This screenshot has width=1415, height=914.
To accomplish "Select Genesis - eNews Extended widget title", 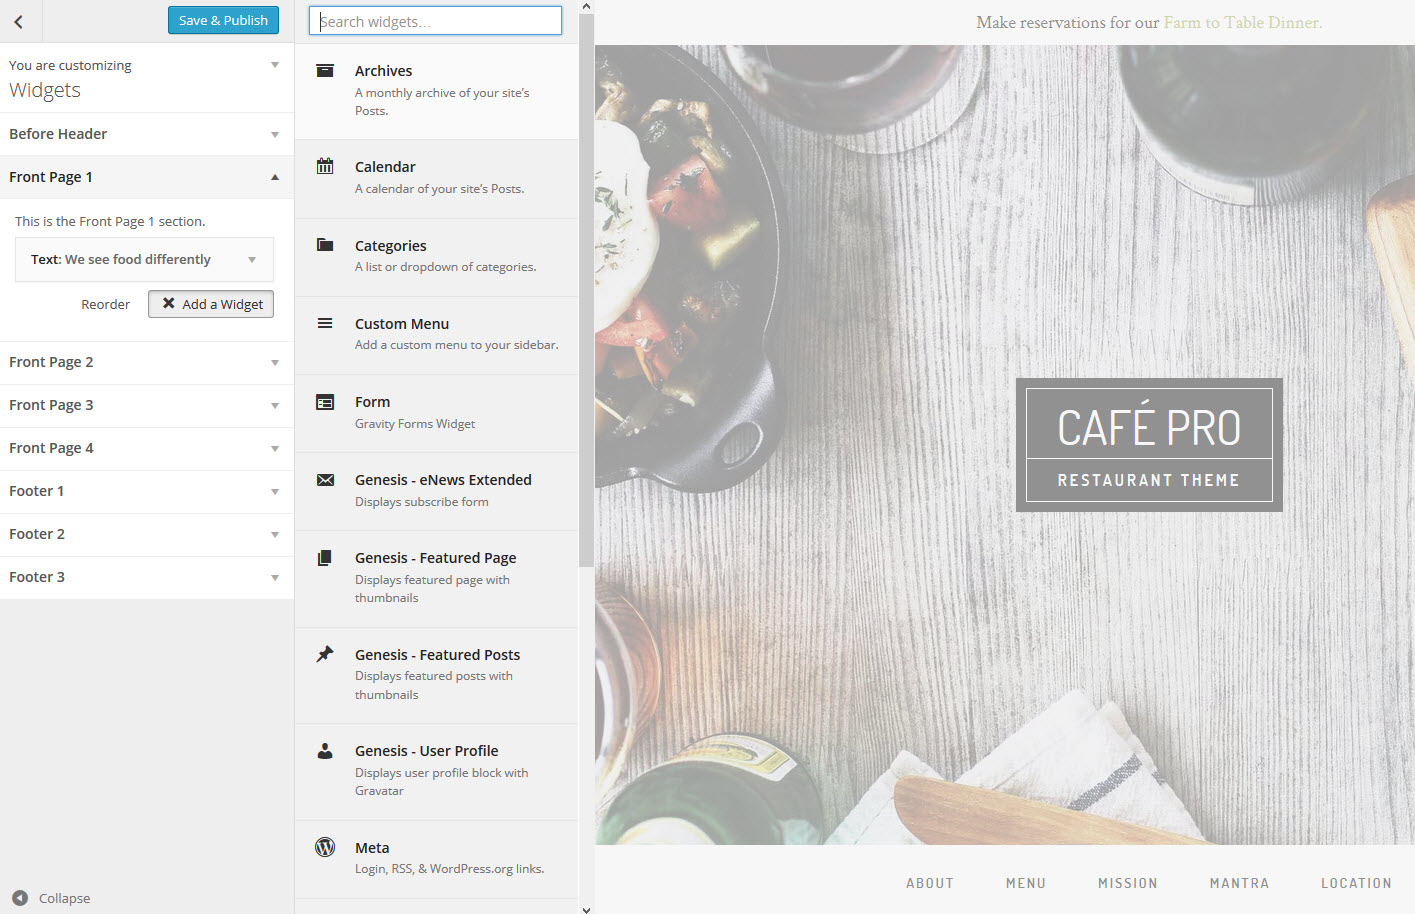I will pos(443,480).
